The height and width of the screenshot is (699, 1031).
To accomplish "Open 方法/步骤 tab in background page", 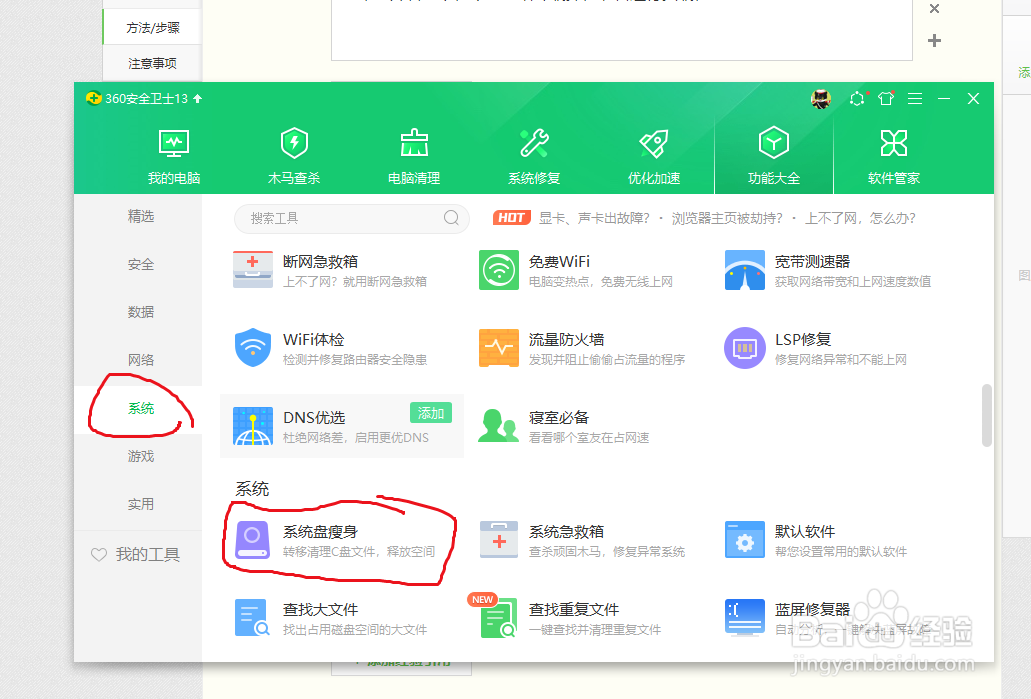I will pos(153,28).
